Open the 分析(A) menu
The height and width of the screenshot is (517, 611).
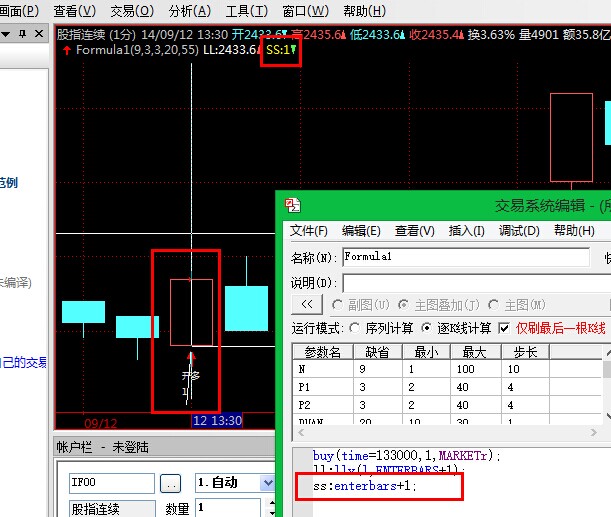click(190, 11)
